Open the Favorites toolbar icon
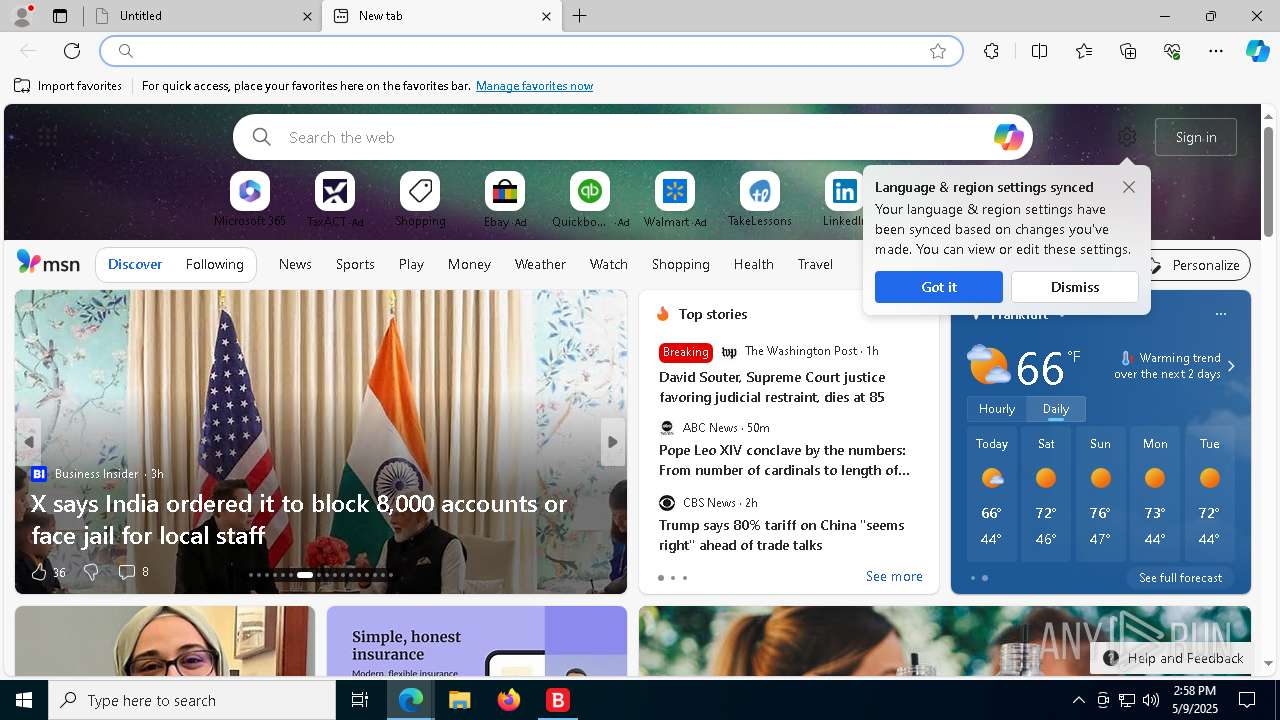1280x720 pixels. click(1084, 51)
